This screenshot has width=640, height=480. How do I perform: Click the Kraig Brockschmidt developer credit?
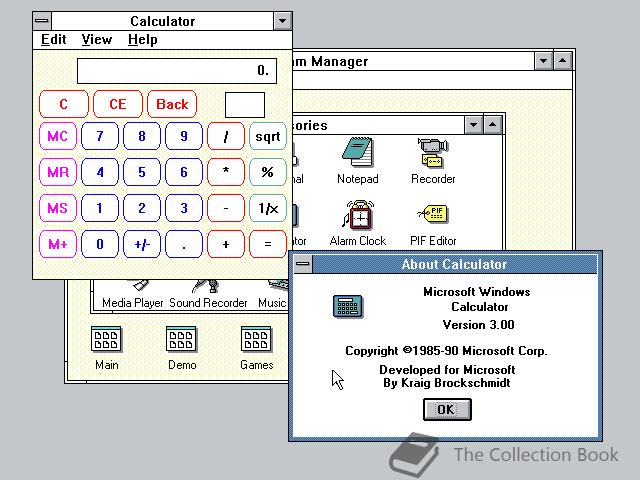pos(447,383)
